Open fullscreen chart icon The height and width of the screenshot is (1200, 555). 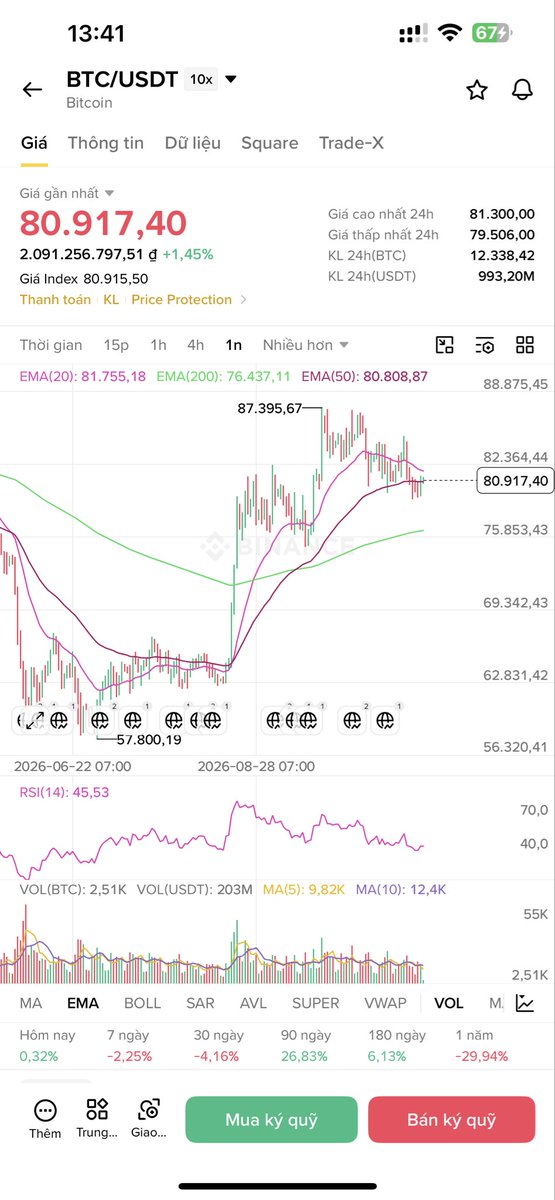(x=445, y=345)
